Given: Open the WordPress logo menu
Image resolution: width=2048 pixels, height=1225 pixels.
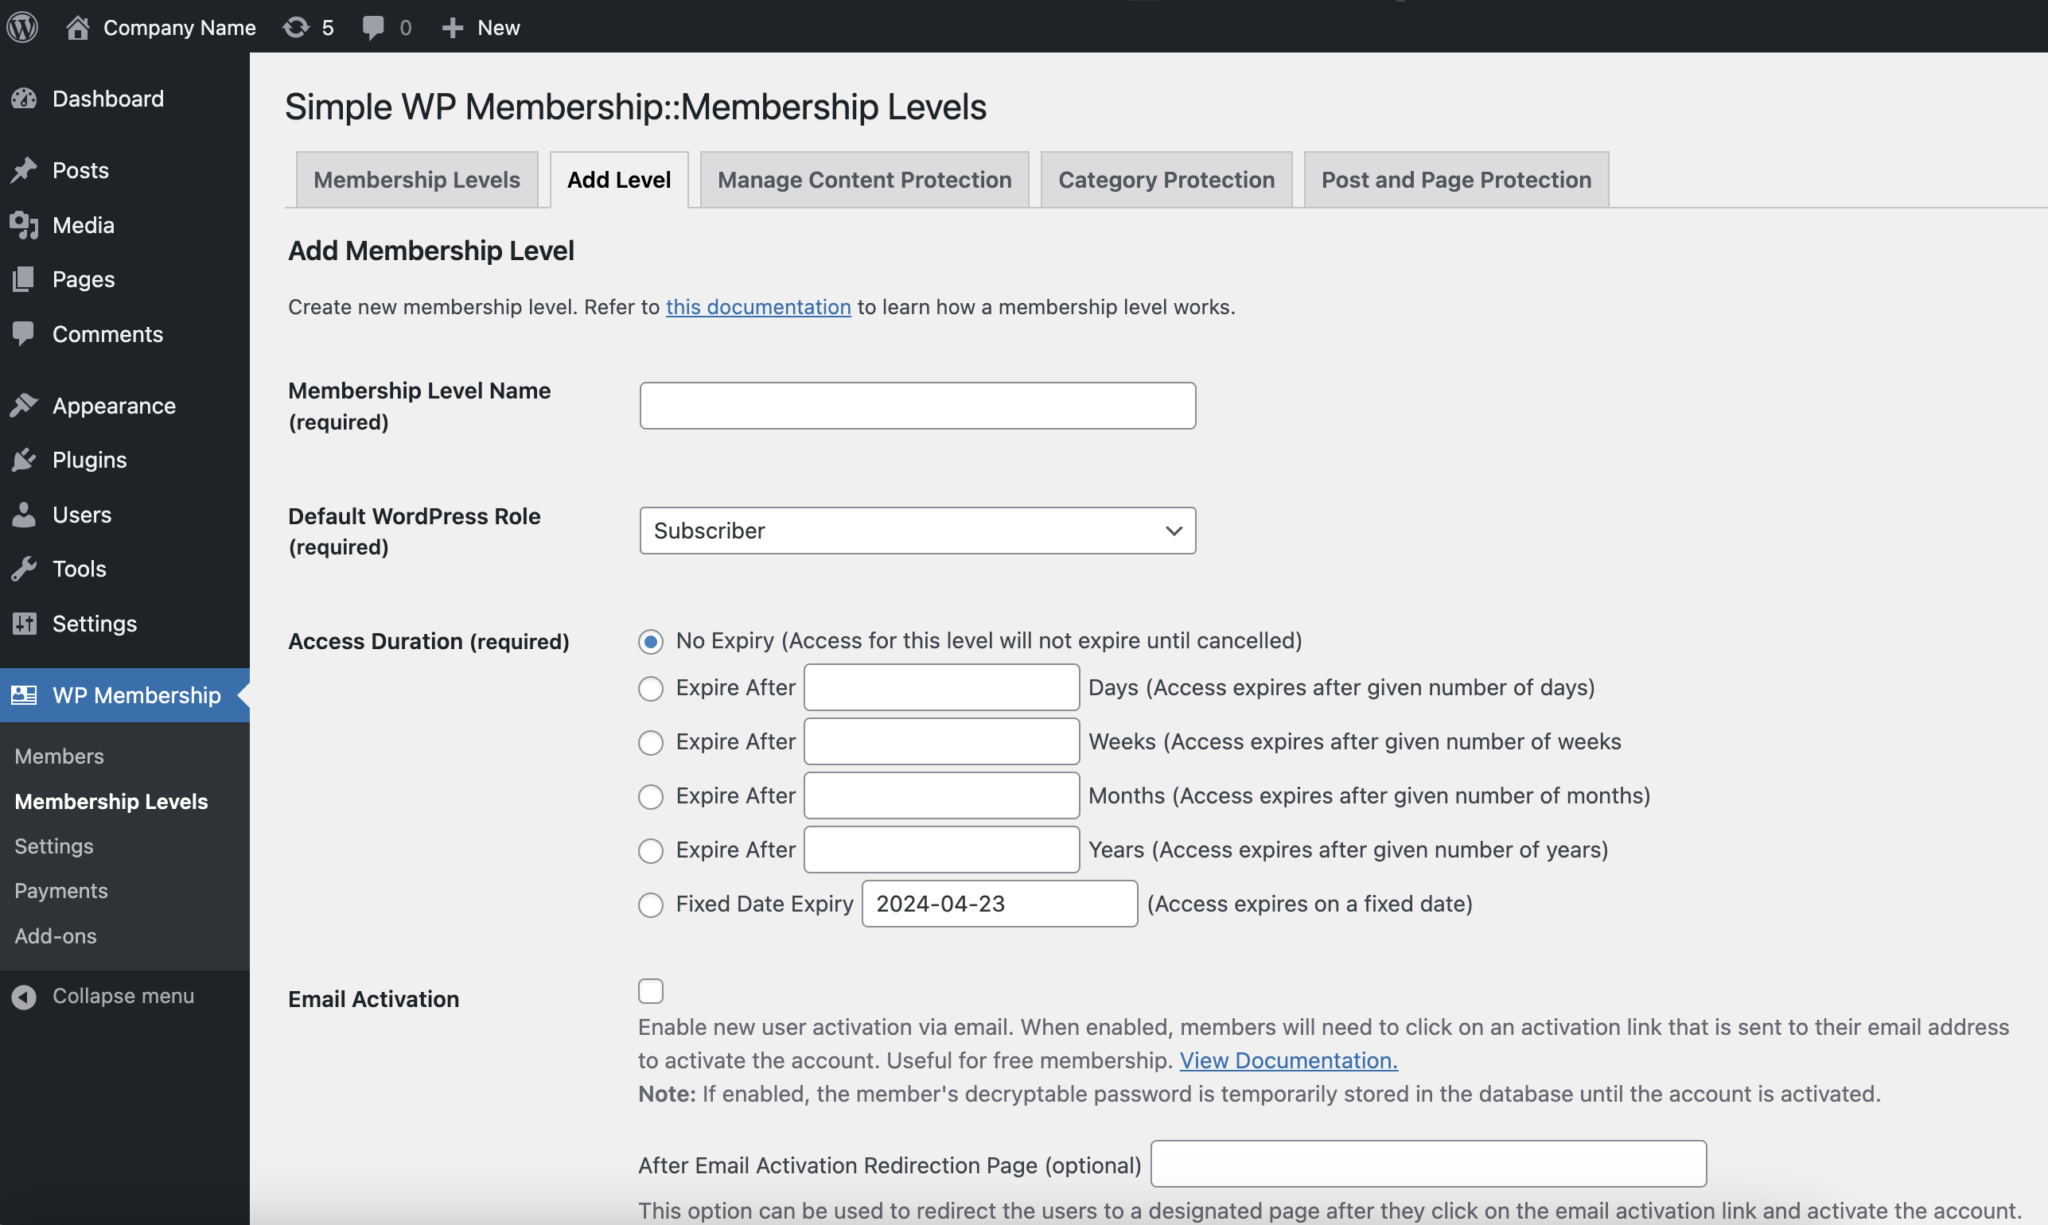Looking at the screenshot, I should coord(21,27).
